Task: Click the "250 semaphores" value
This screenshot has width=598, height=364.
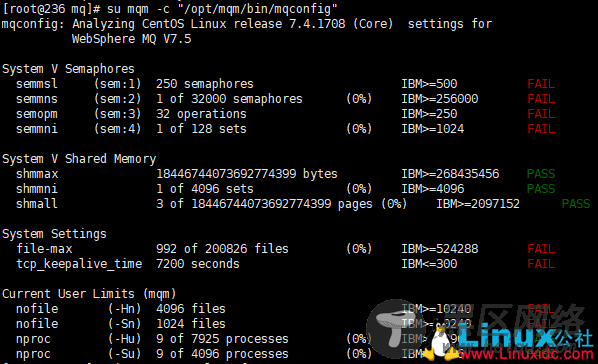Action: [205, 84]
